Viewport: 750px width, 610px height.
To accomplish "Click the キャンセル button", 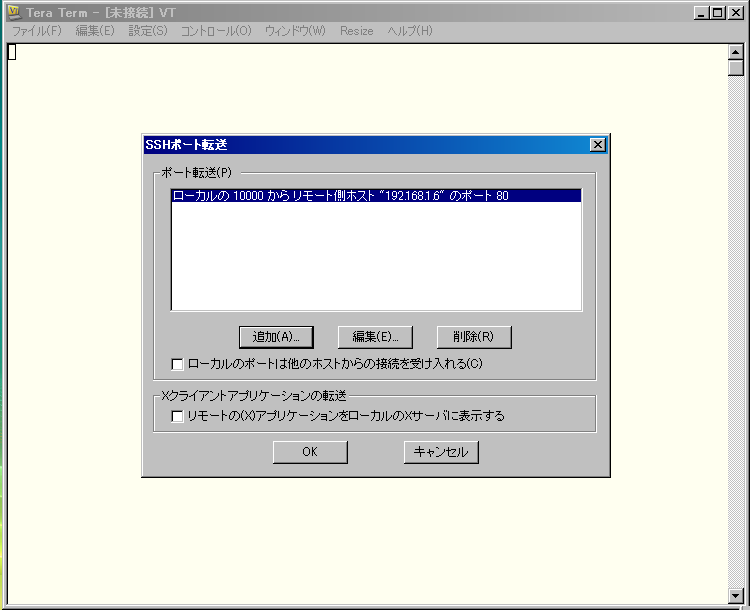I will coord(441,452).
